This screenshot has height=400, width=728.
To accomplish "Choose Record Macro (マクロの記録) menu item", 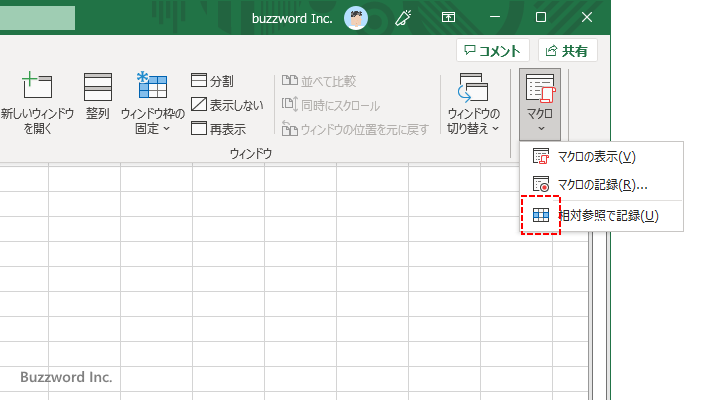I will [x=601, y=184].
